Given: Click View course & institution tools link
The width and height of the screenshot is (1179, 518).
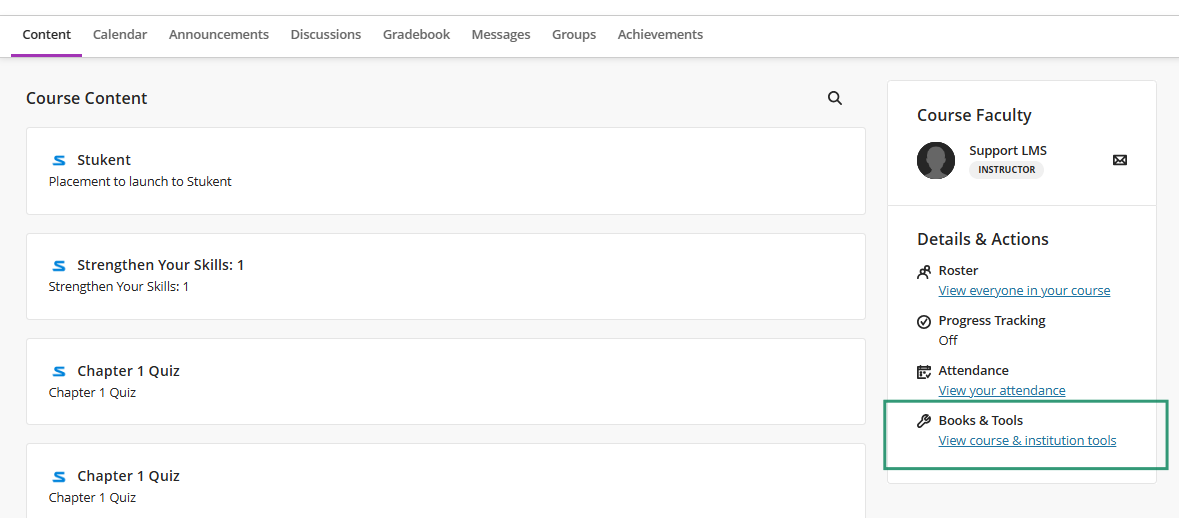Looking at the screenshot, I should click(1027, 441).
